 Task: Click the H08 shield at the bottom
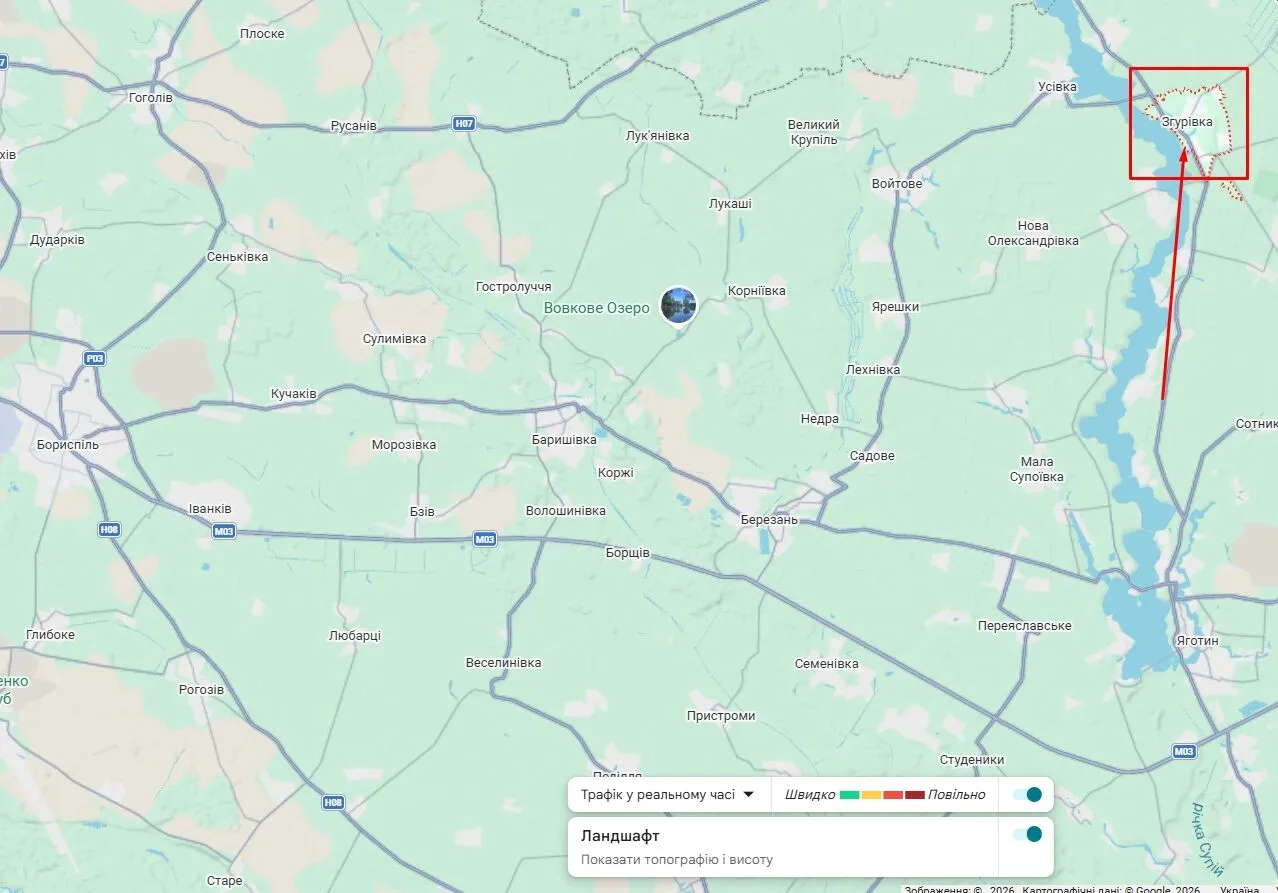click(333, 802)
